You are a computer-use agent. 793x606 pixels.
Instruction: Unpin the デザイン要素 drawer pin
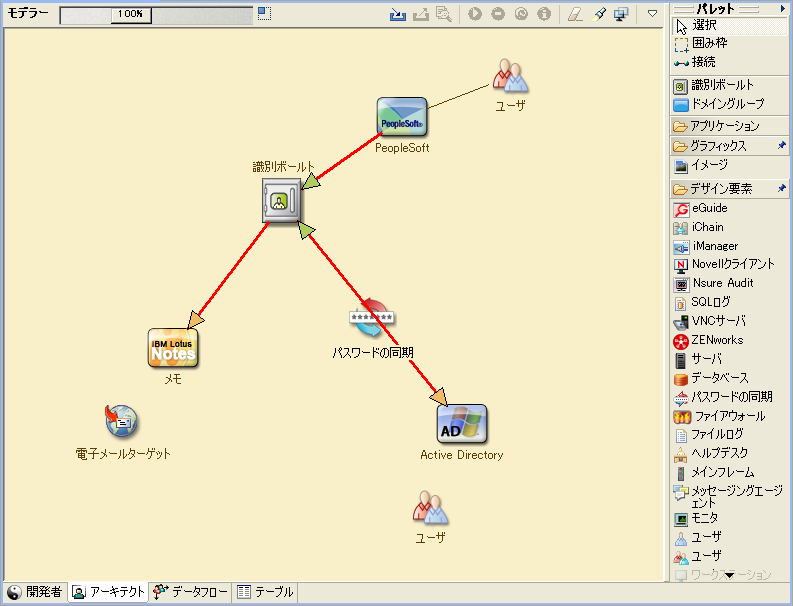click(782, 189)
